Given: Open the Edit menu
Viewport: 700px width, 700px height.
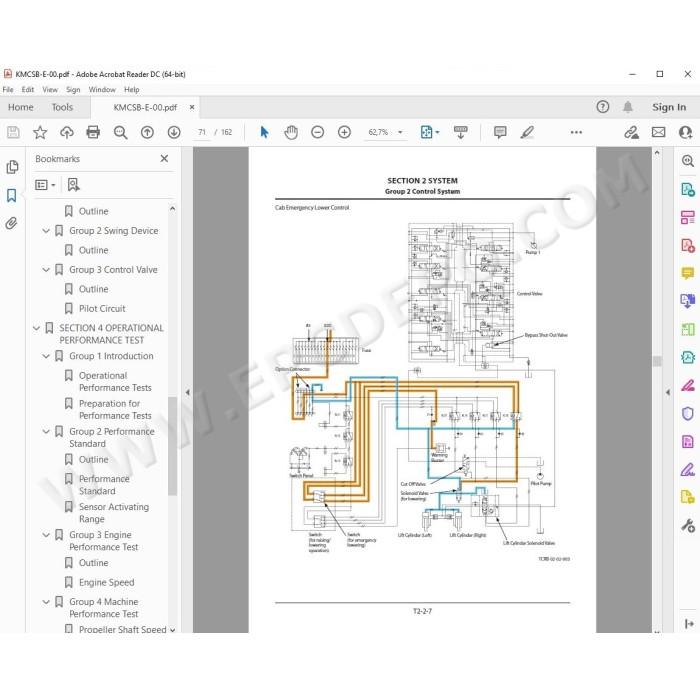Looking at the screenshot, I should click(x=28, y=90).
